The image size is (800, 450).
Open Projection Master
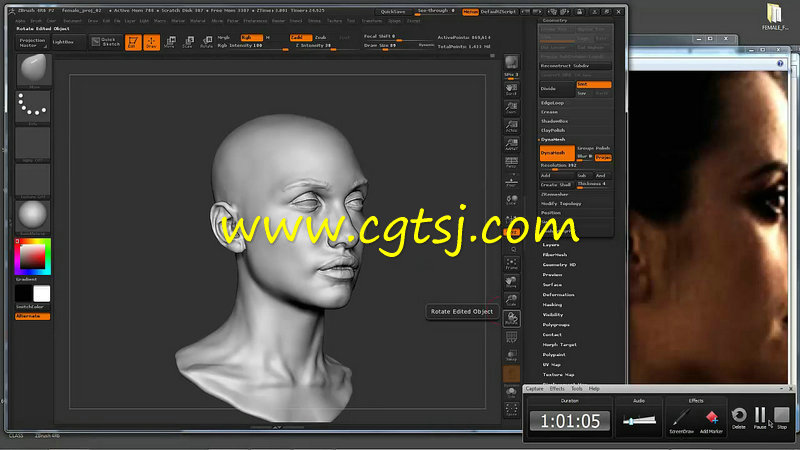[32, 42]
